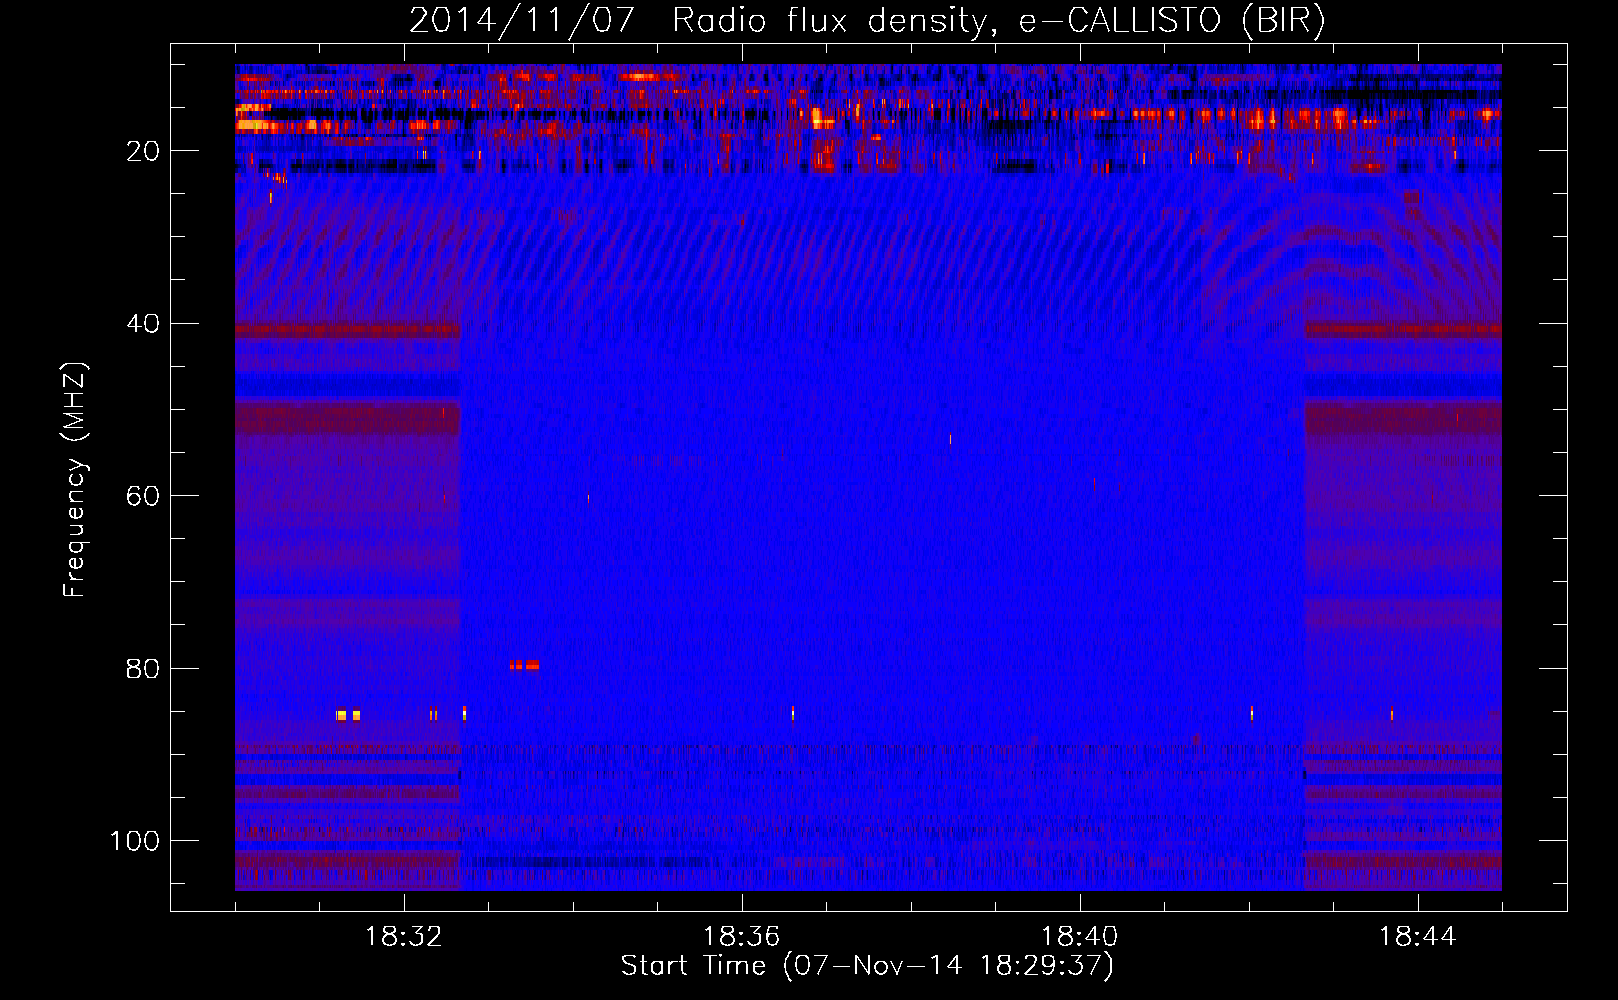
Task: Click the 'Frequency (MHZ)' axis label
Action: (75, 480)
